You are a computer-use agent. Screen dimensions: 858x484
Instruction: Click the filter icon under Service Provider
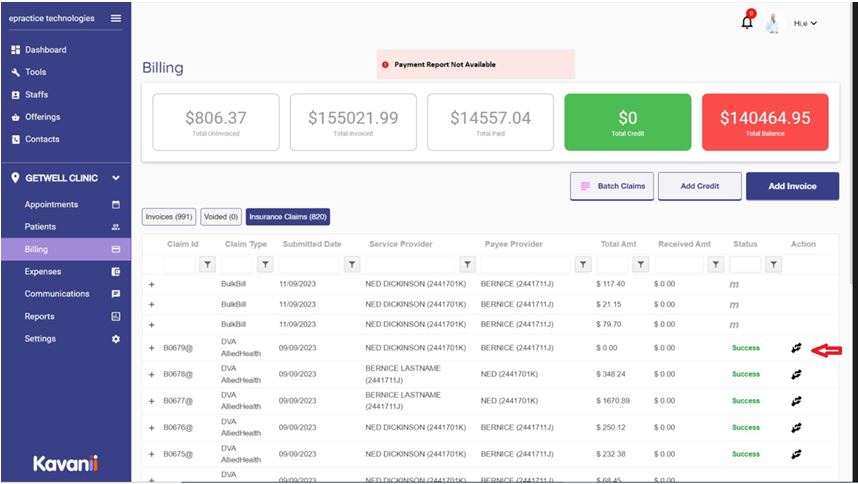click(467, 265)
